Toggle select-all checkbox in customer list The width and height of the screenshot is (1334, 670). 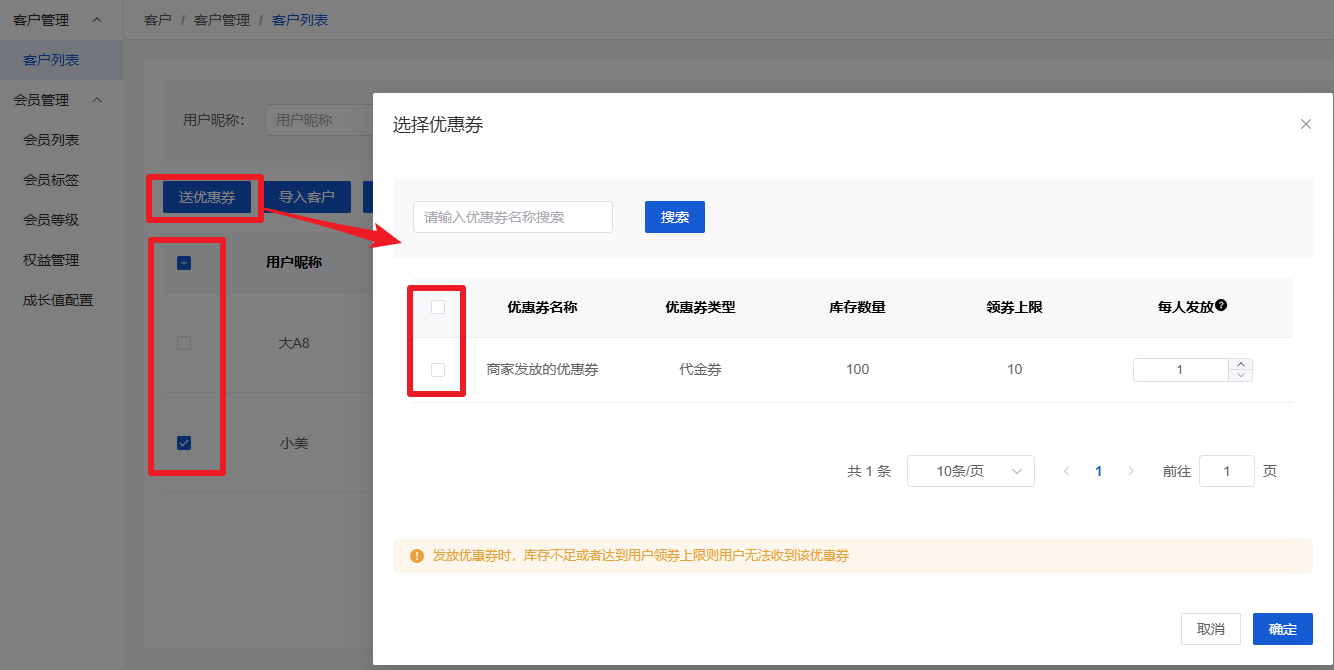184,263
